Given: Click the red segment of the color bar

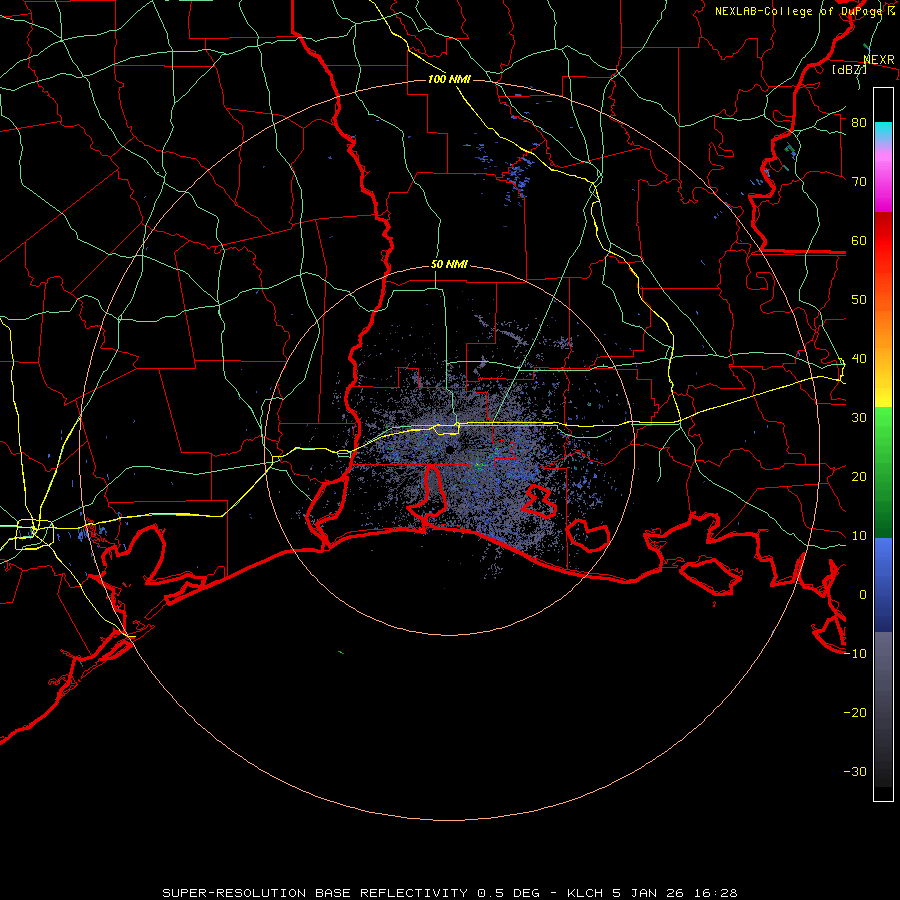Looking at the screenshot, I should point(883,241).
